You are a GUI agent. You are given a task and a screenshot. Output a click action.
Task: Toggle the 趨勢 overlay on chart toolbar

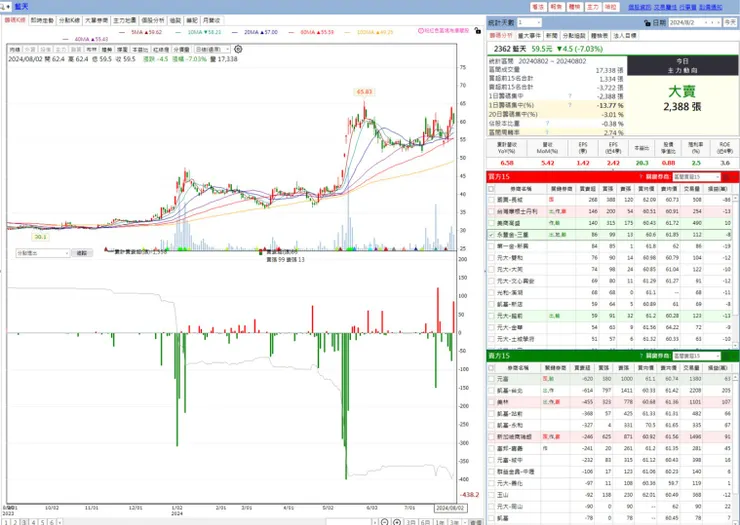(107, 49)
